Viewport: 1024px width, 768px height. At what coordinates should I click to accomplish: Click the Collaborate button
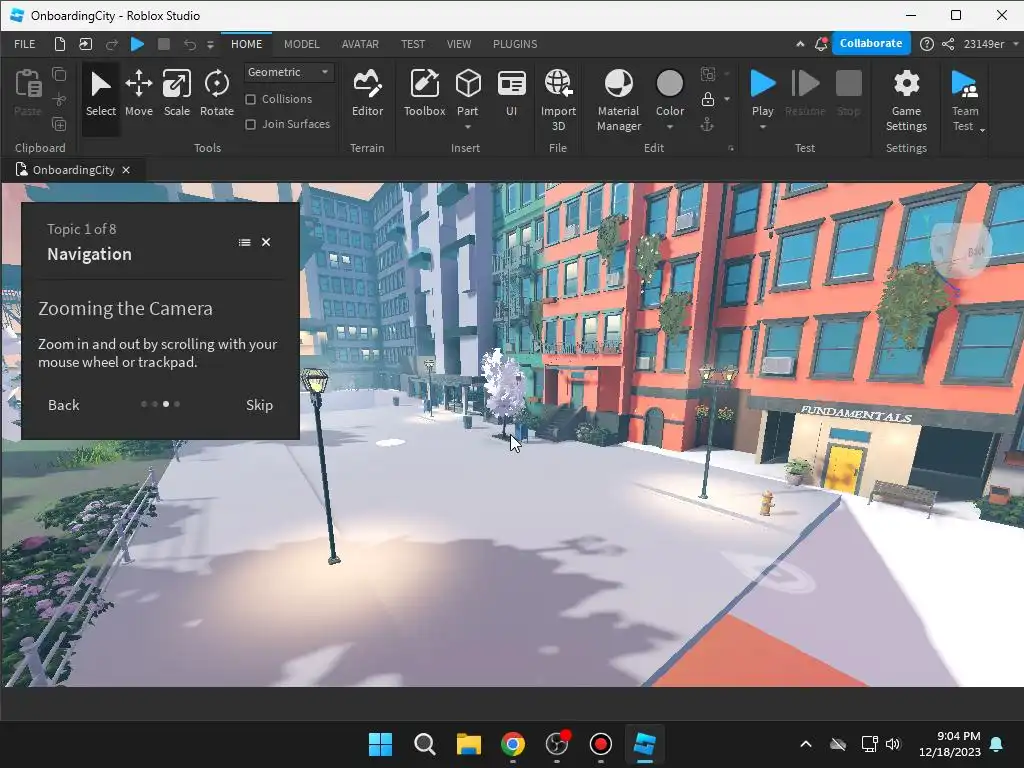click(x=871, y=43)
